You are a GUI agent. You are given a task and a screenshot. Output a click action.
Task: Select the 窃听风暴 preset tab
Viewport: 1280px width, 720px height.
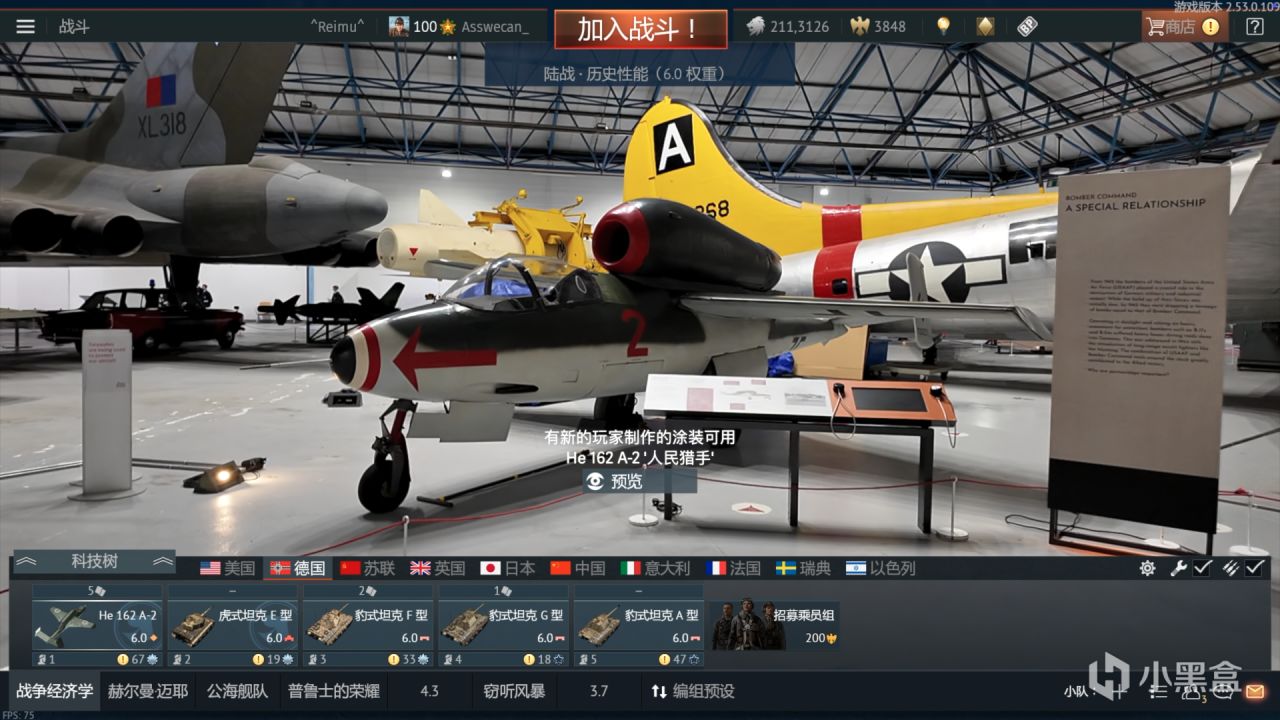[514, 691]
